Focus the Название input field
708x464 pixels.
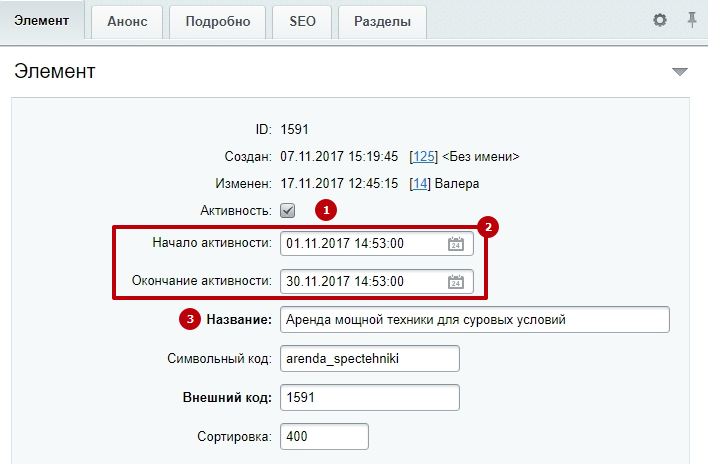[475, 320]
